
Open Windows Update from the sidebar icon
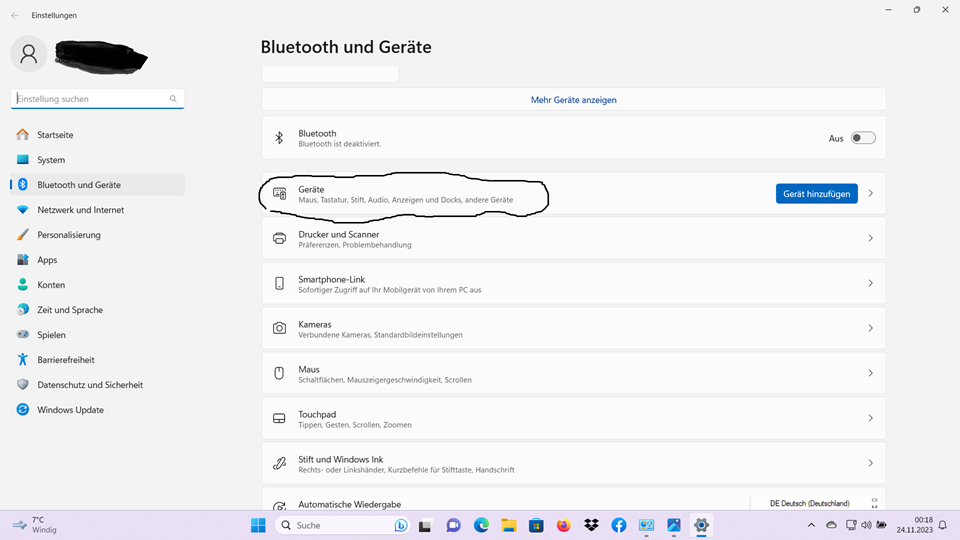(x=23, y=410)
